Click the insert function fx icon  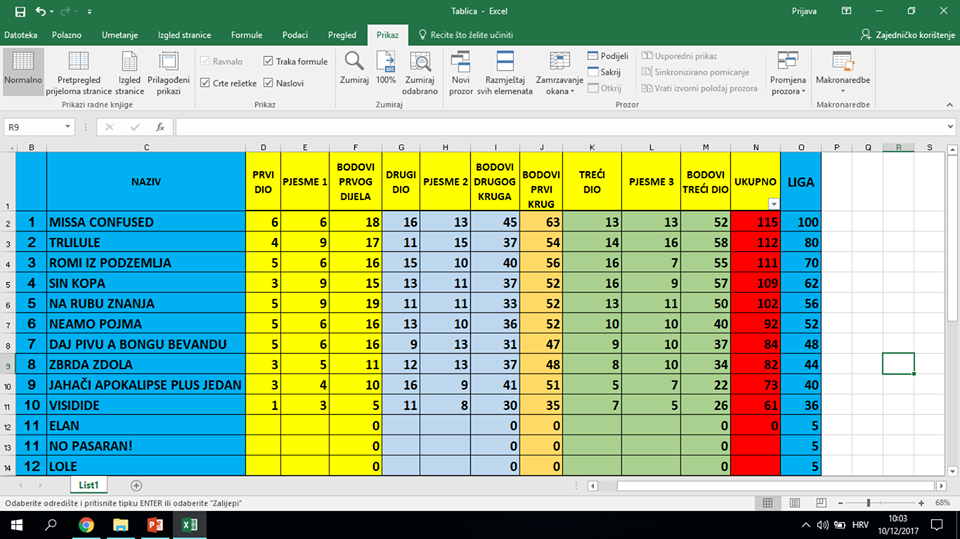159,127
